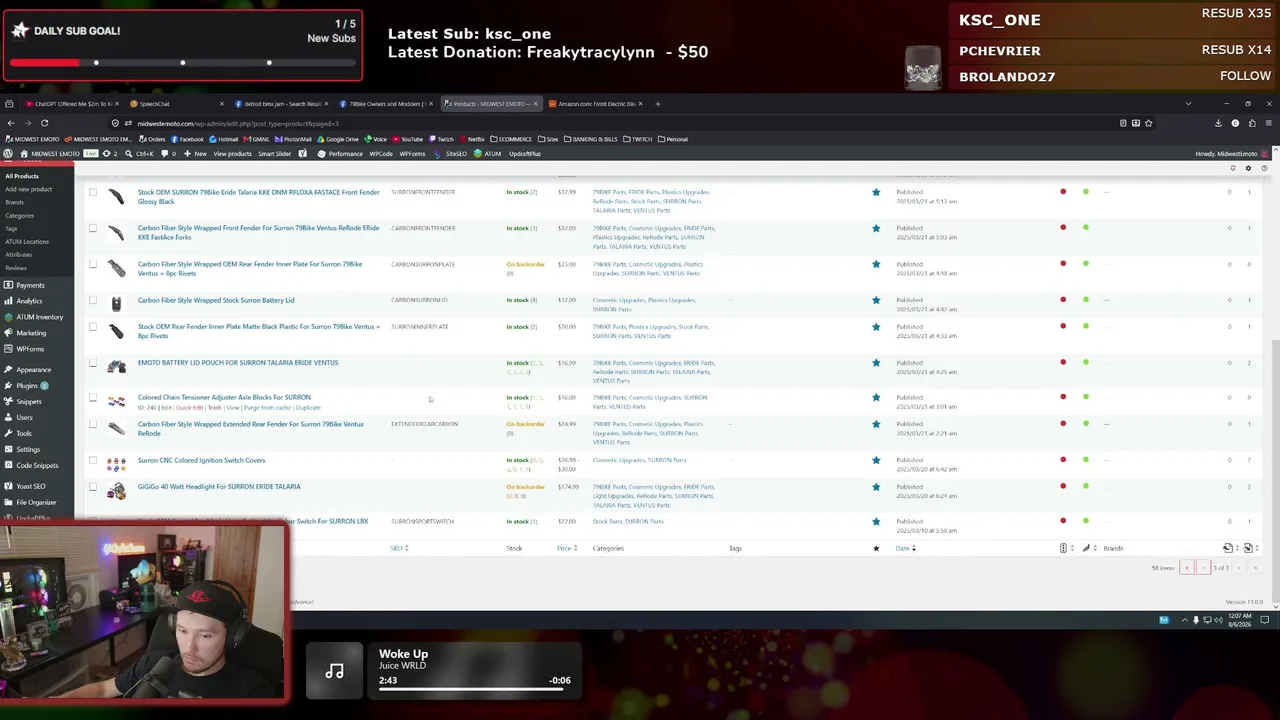Click View products in the admin bar
This screenshot has width=1280, height=720.
tap(232, 154)
